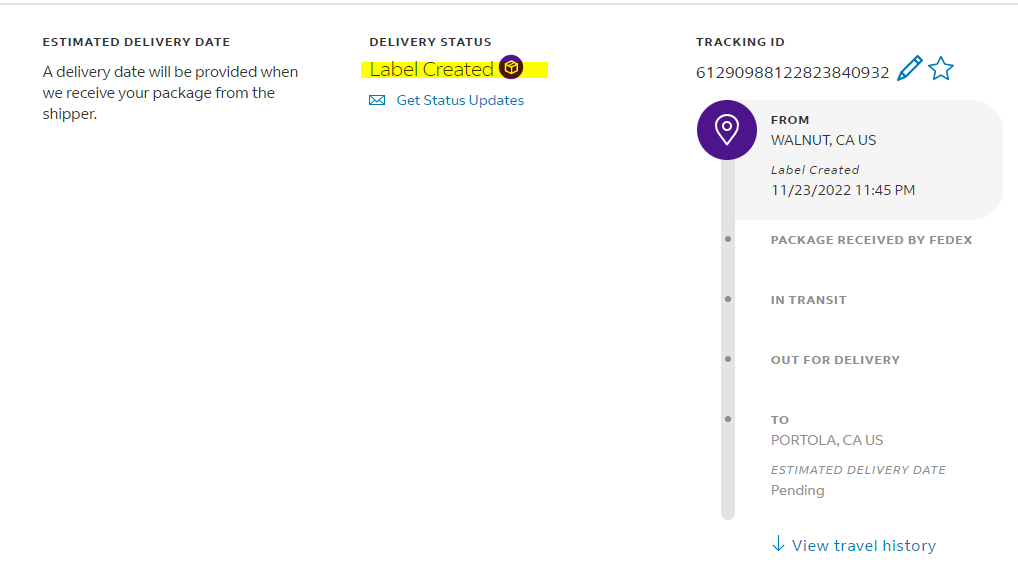Open the Get Status Updates link
Viewport: 1018px width, 566px height.
[460, 100]
